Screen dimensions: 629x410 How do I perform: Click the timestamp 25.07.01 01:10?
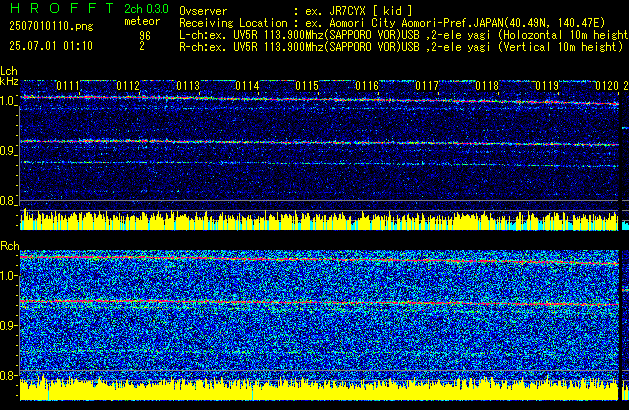coord(51,46)
